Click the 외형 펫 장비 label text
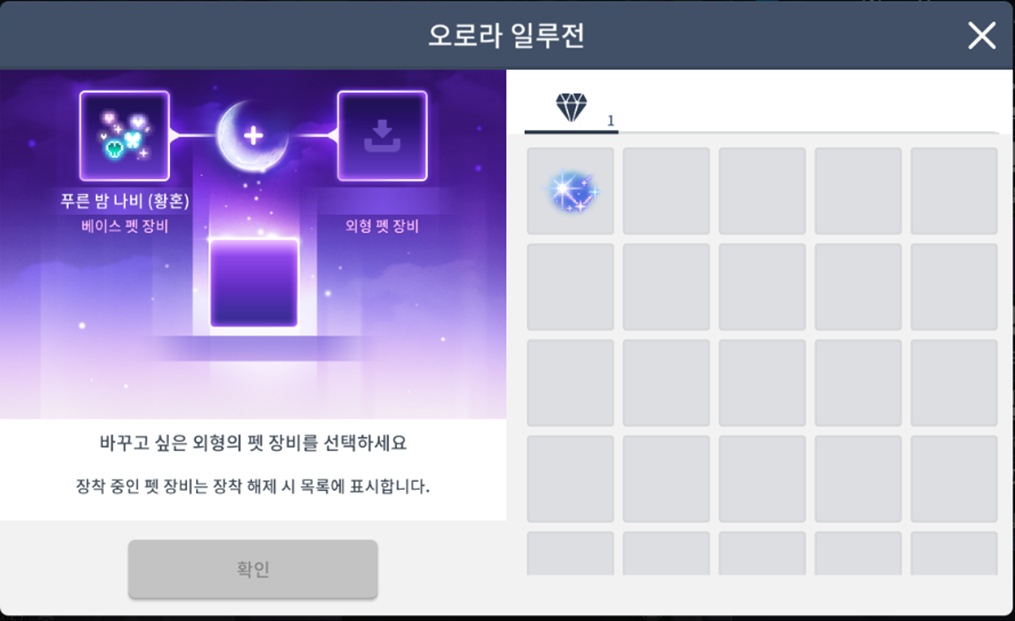This screenshot has height=621, width=1015. pos(382,226)
